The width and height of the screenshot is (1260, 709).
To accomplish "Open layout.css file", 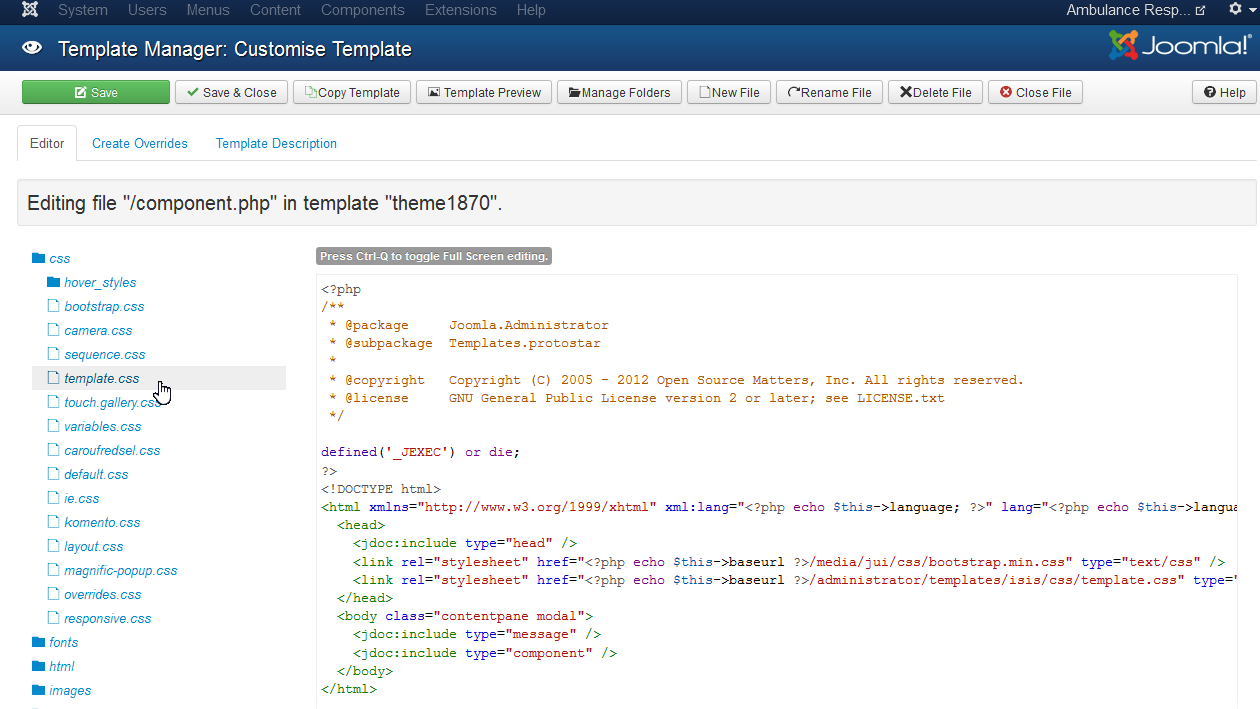I will [94, 547].
